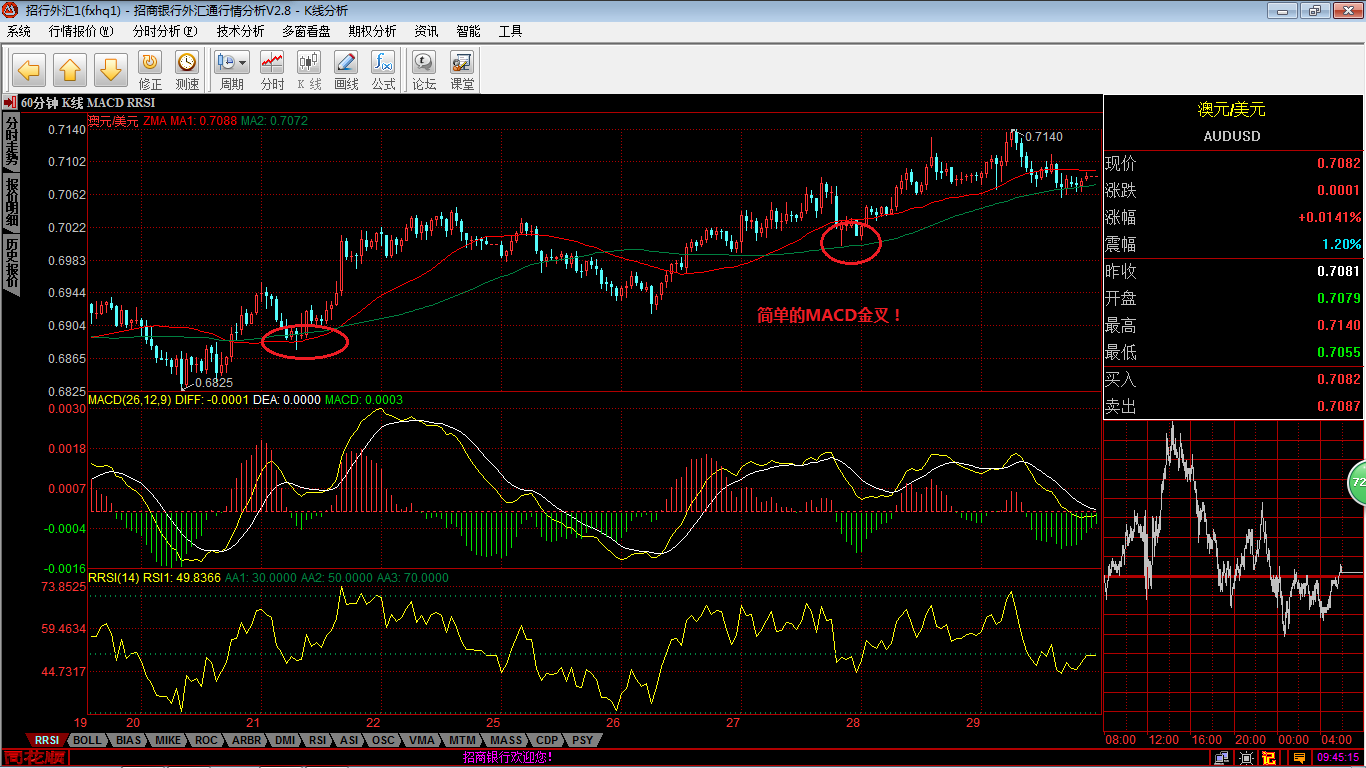Viewport: 1366px width, 768px height.
Task: Switch to the VMA indicator tab
Action: pos(422,740)
